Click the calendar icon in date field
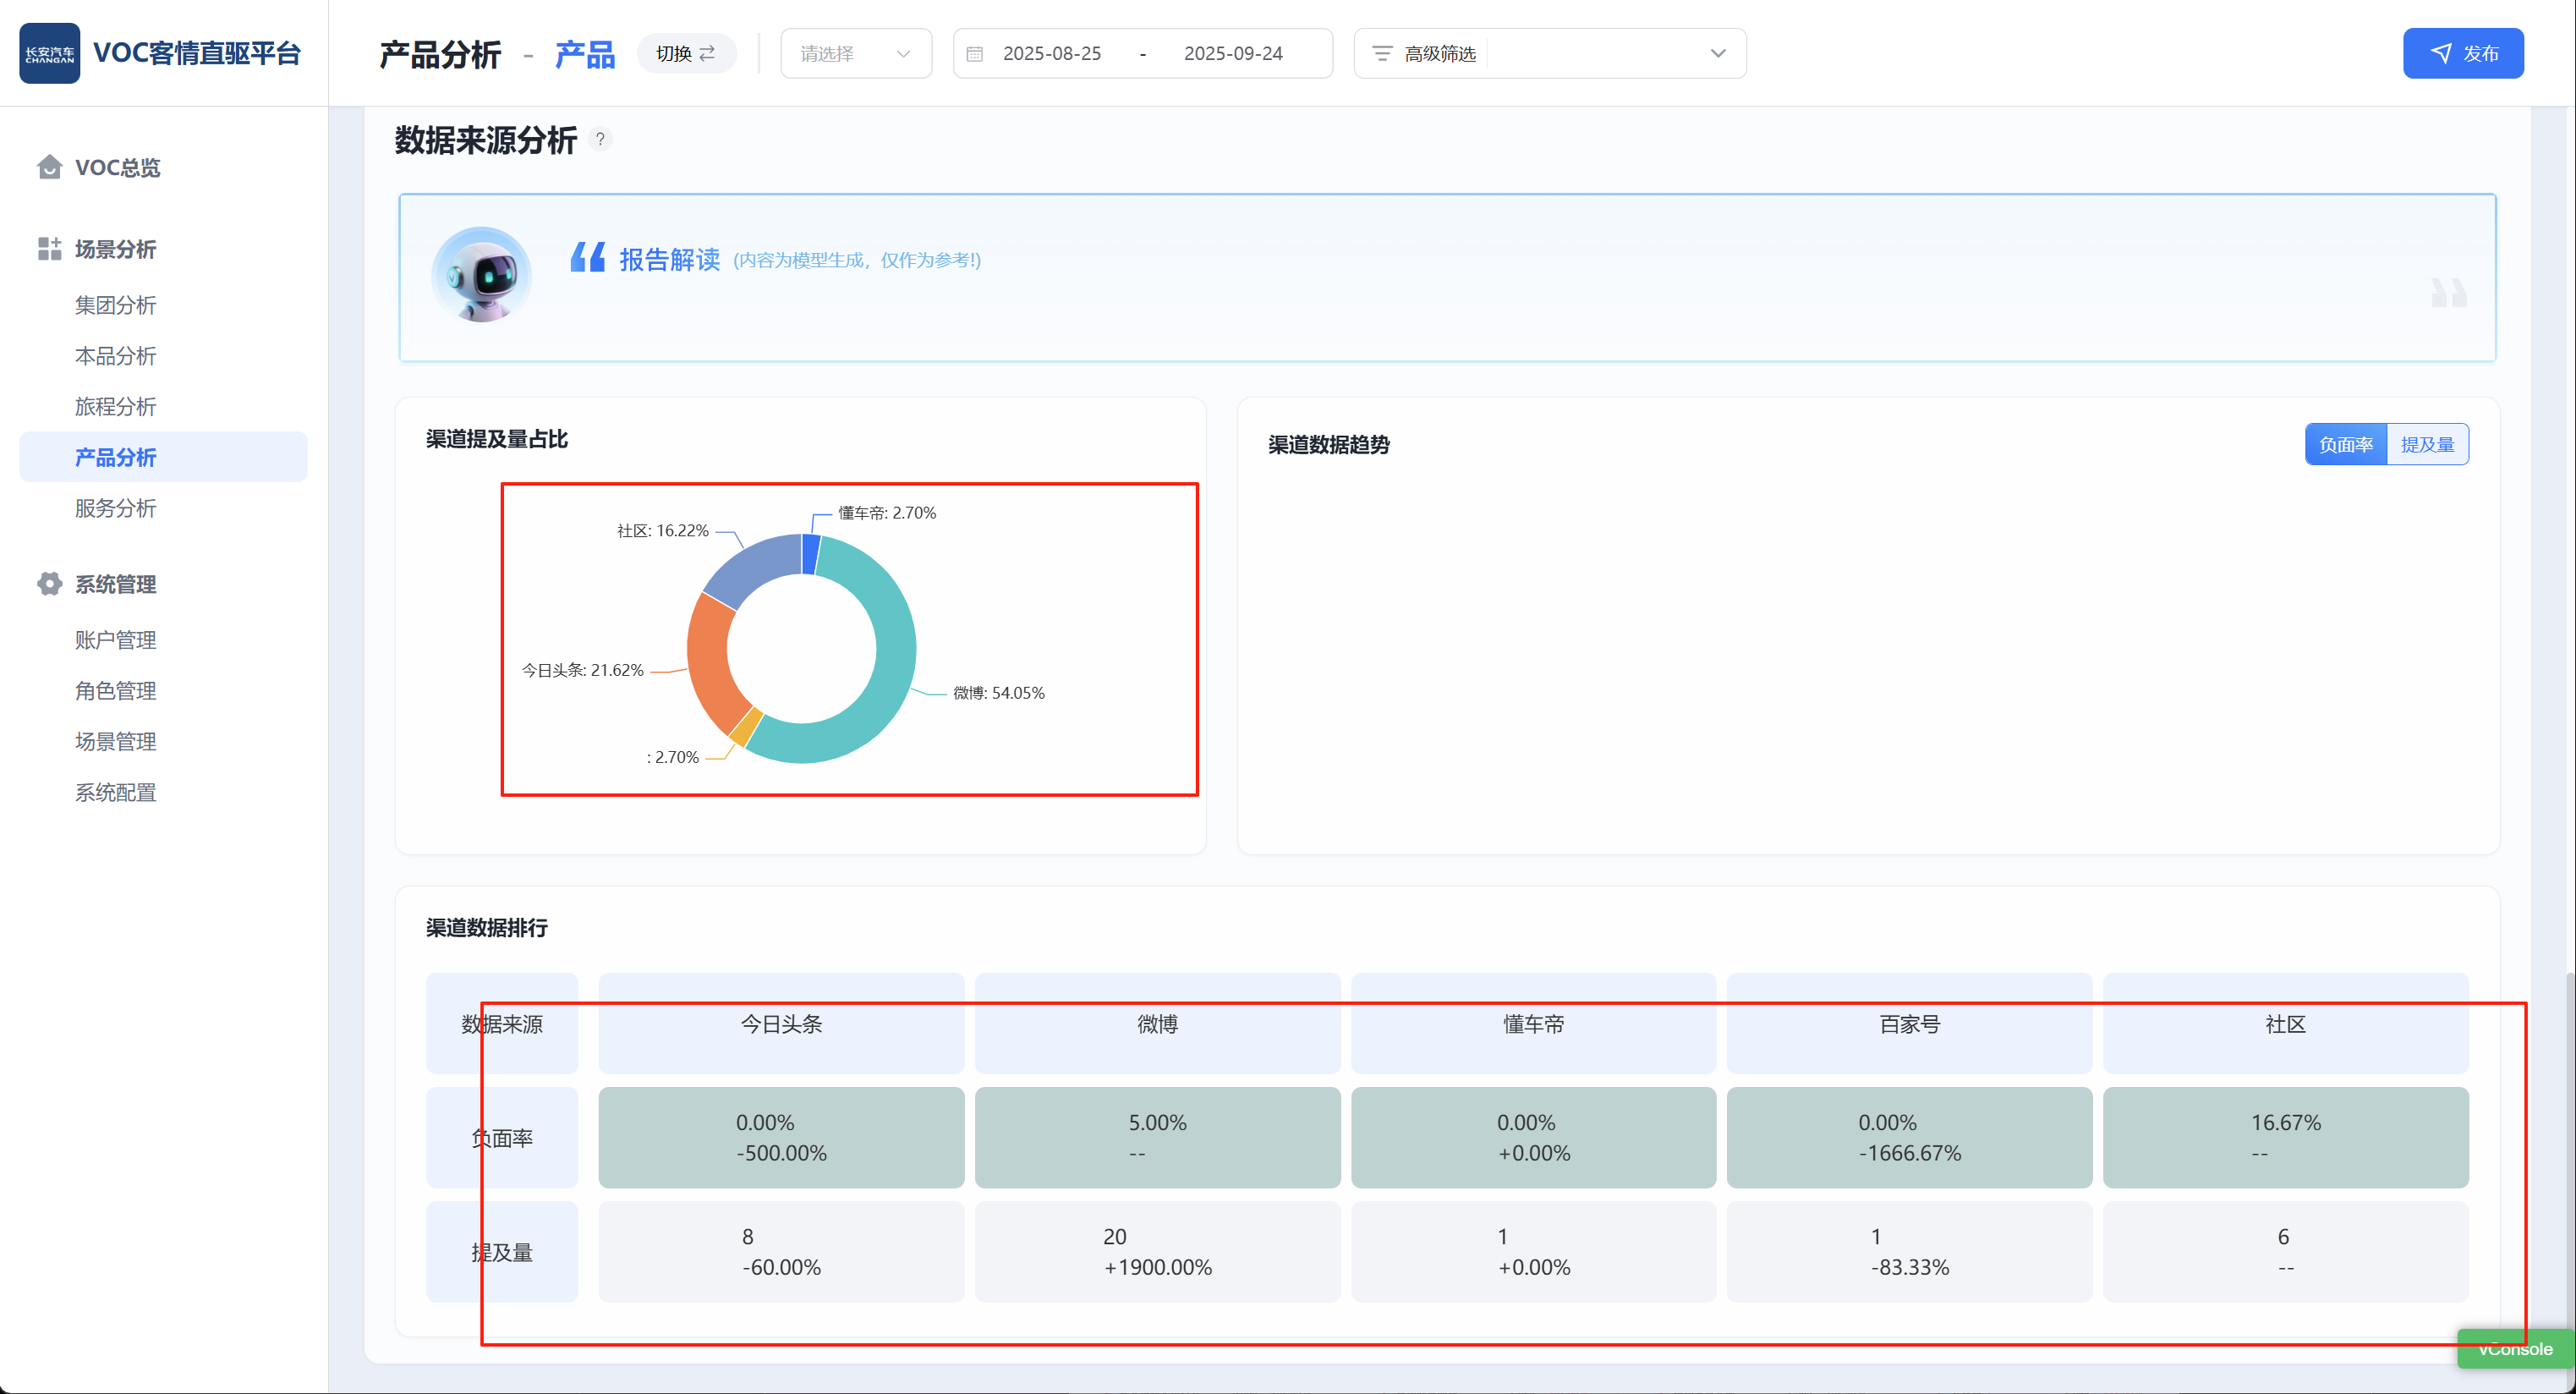This screenshot has height=1394, width=2576. [975, 54]
